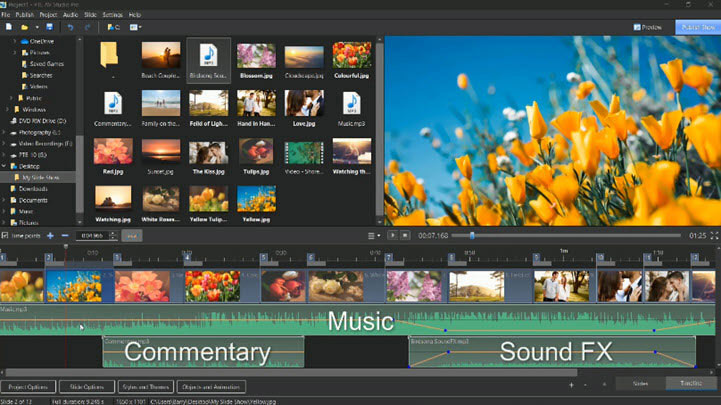The height and width of the screenshot is (405, 721).
Task: Open the Publish menu
Action: [x=25, y=15]
